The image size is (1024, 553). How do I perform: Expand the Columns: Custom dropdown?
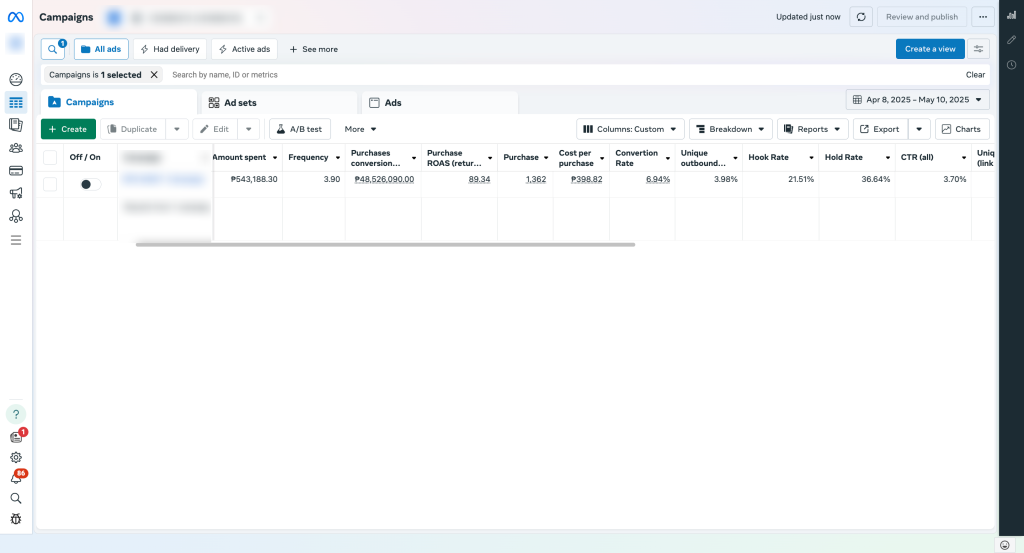630,129
